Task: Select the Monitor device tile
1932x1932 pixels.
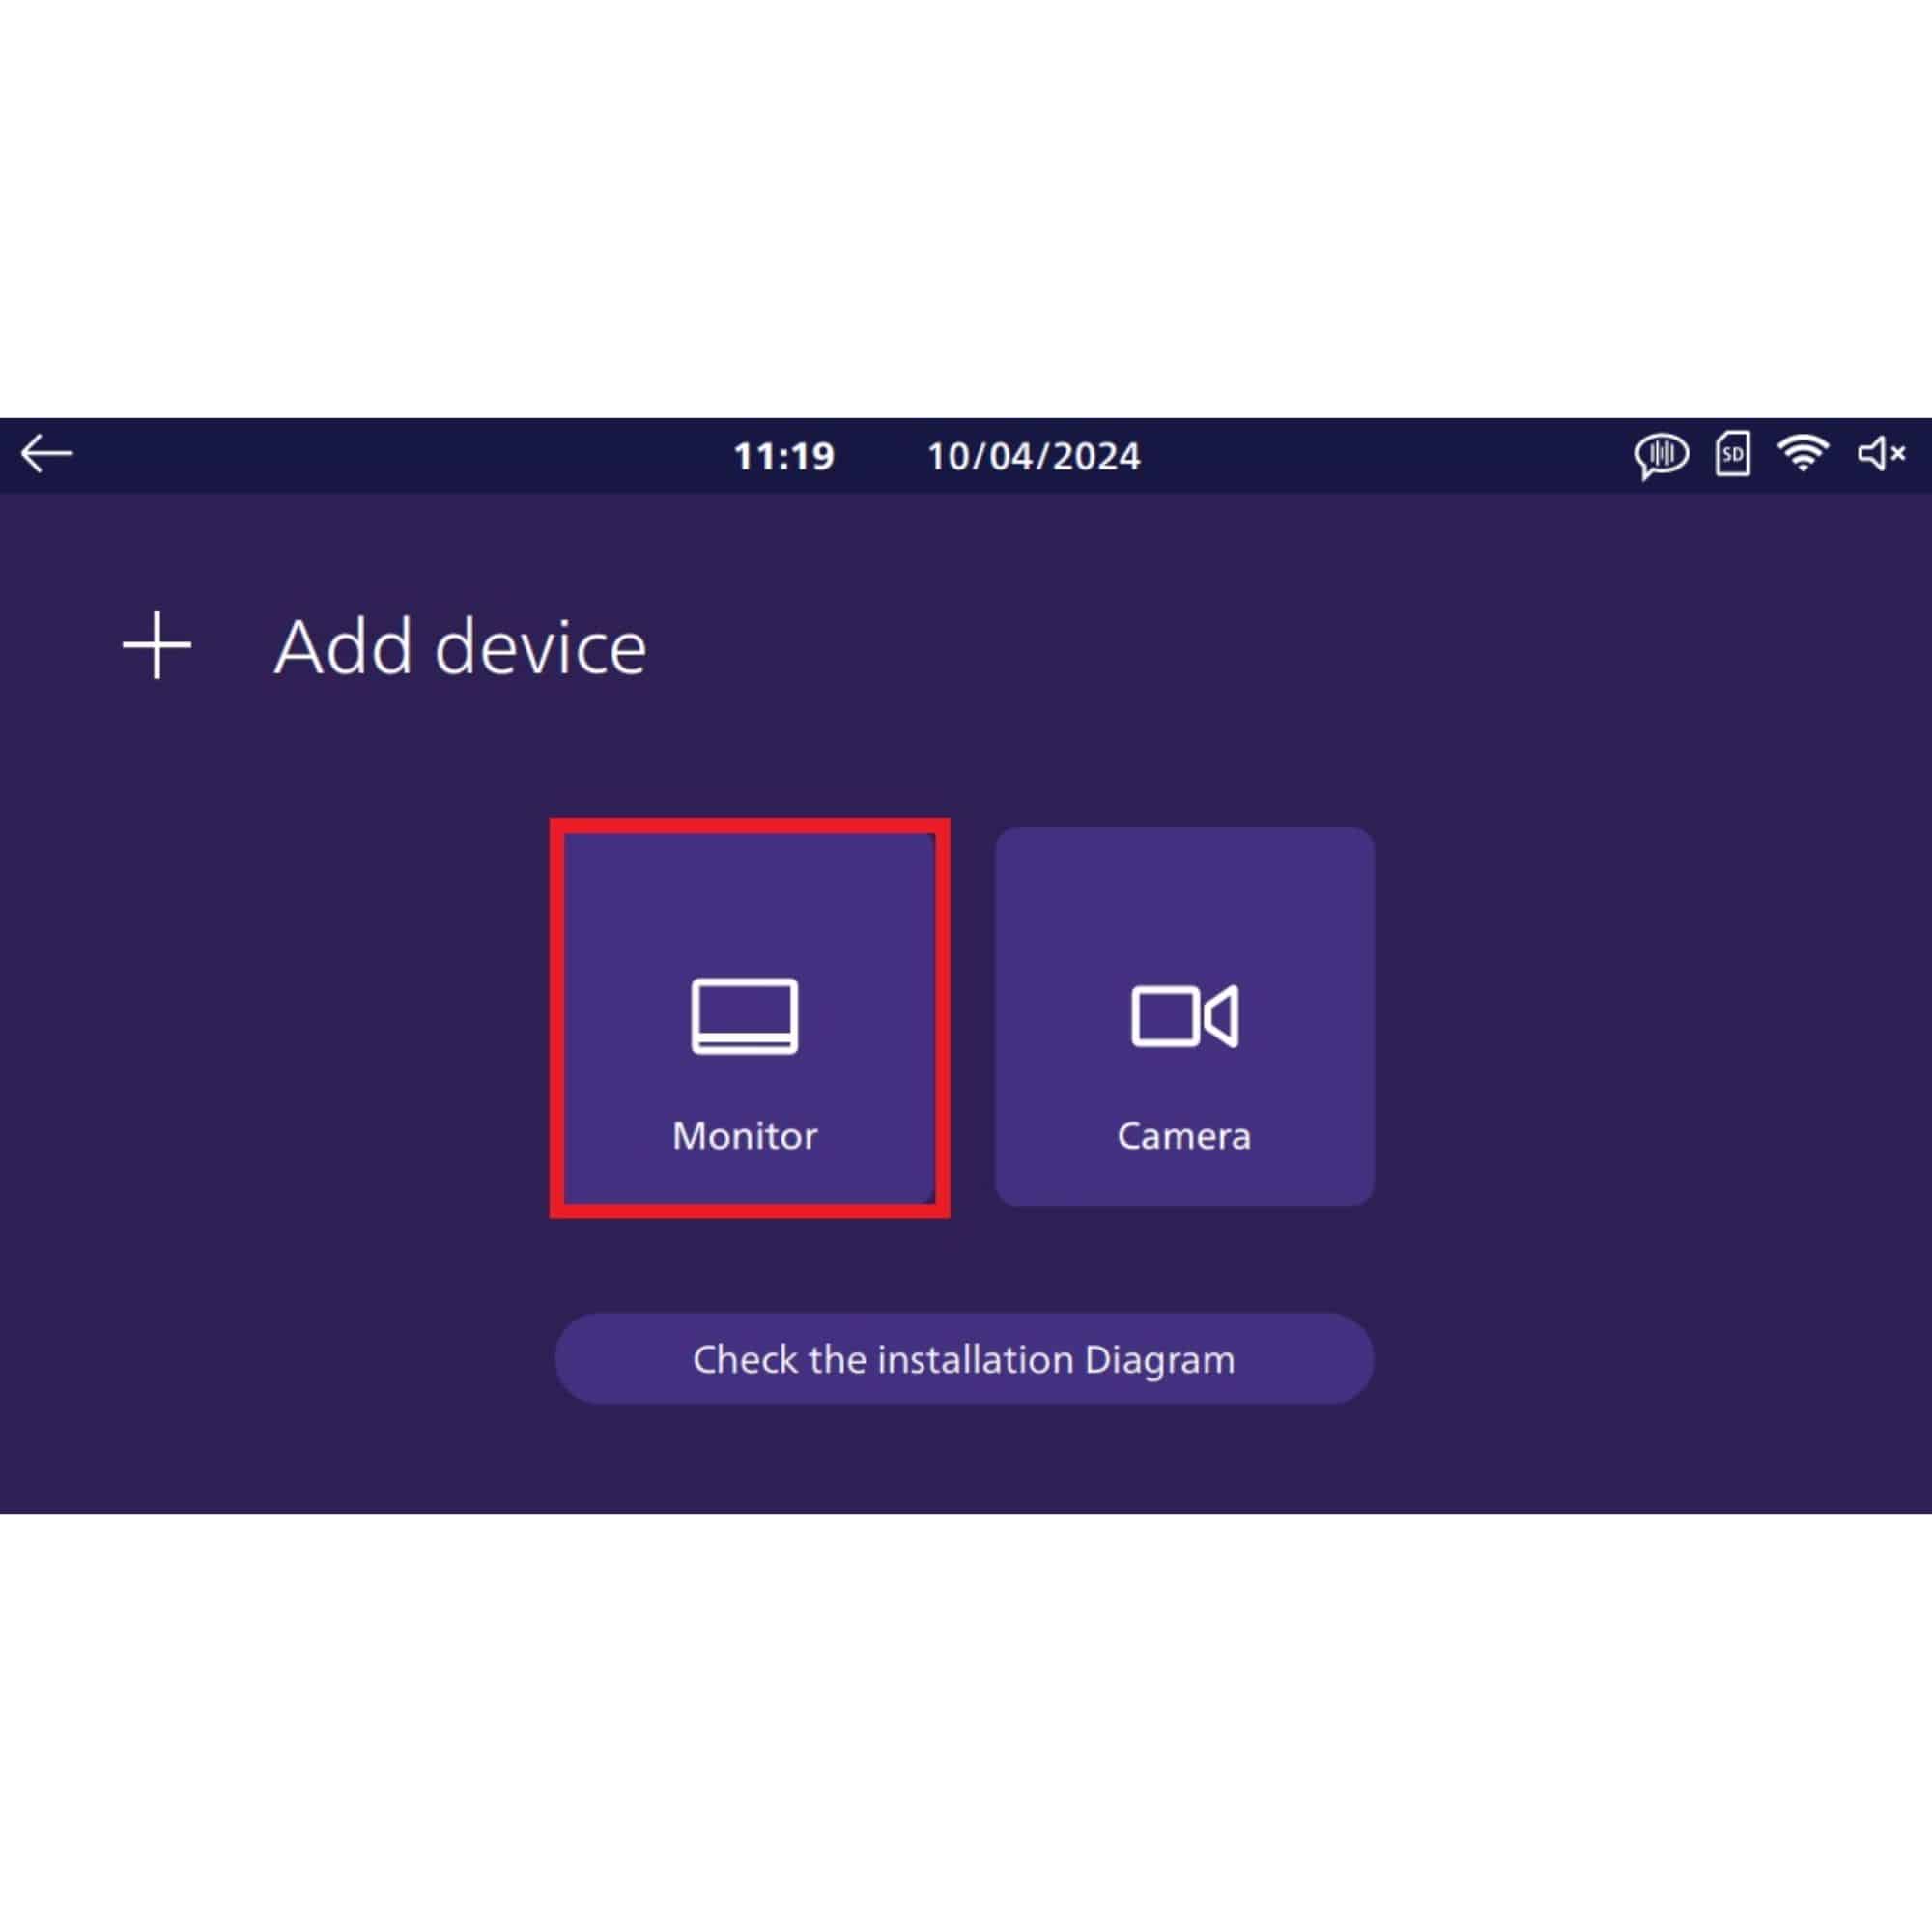Action: (749, 1018)
